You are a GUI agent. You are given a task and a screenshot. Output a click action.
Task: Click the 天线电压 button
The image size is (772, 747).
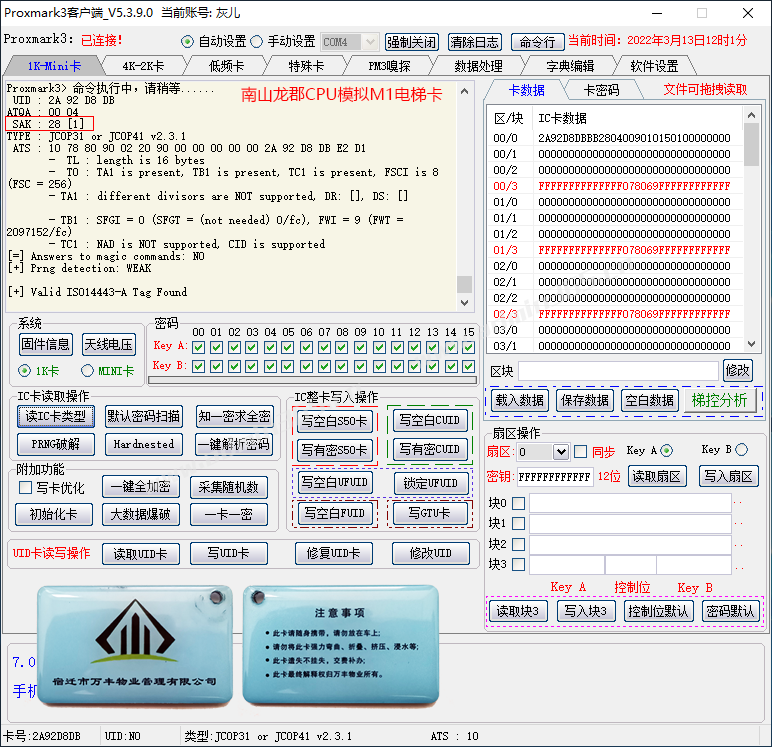[x=108, y=344]
